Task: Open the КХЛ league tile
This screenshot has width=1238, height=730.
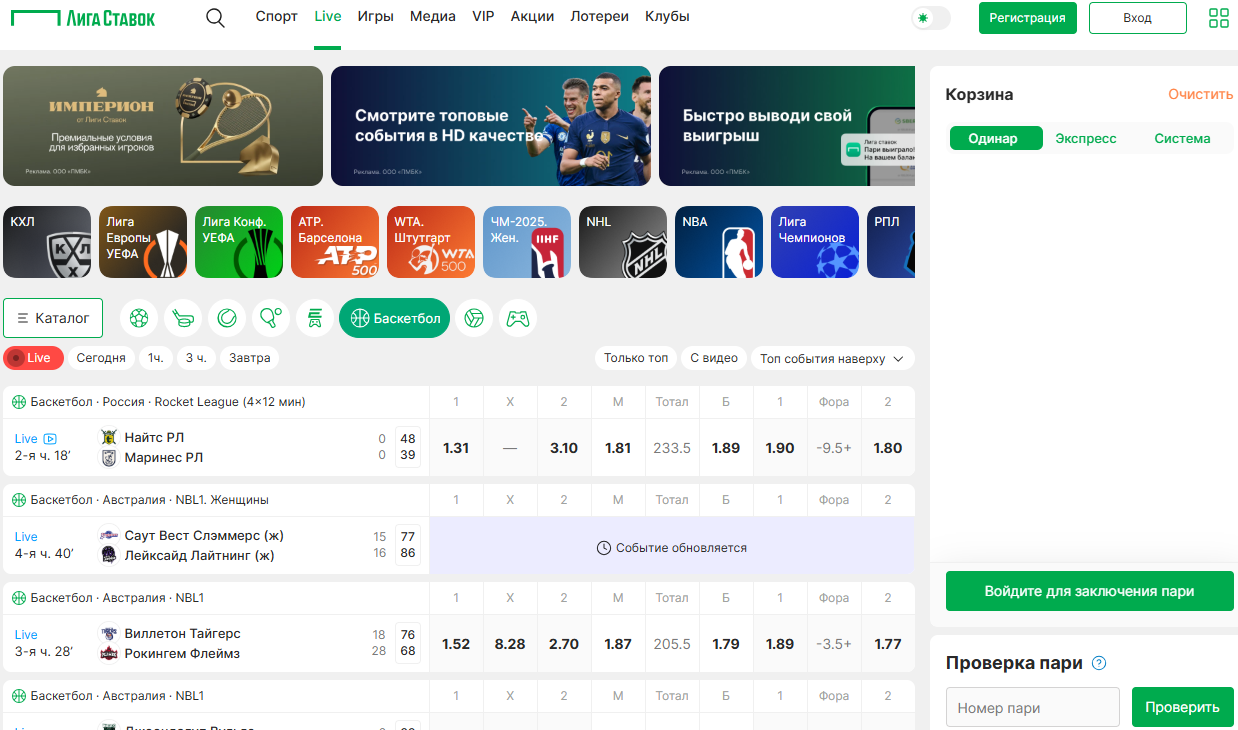Action: click(47, 242)
